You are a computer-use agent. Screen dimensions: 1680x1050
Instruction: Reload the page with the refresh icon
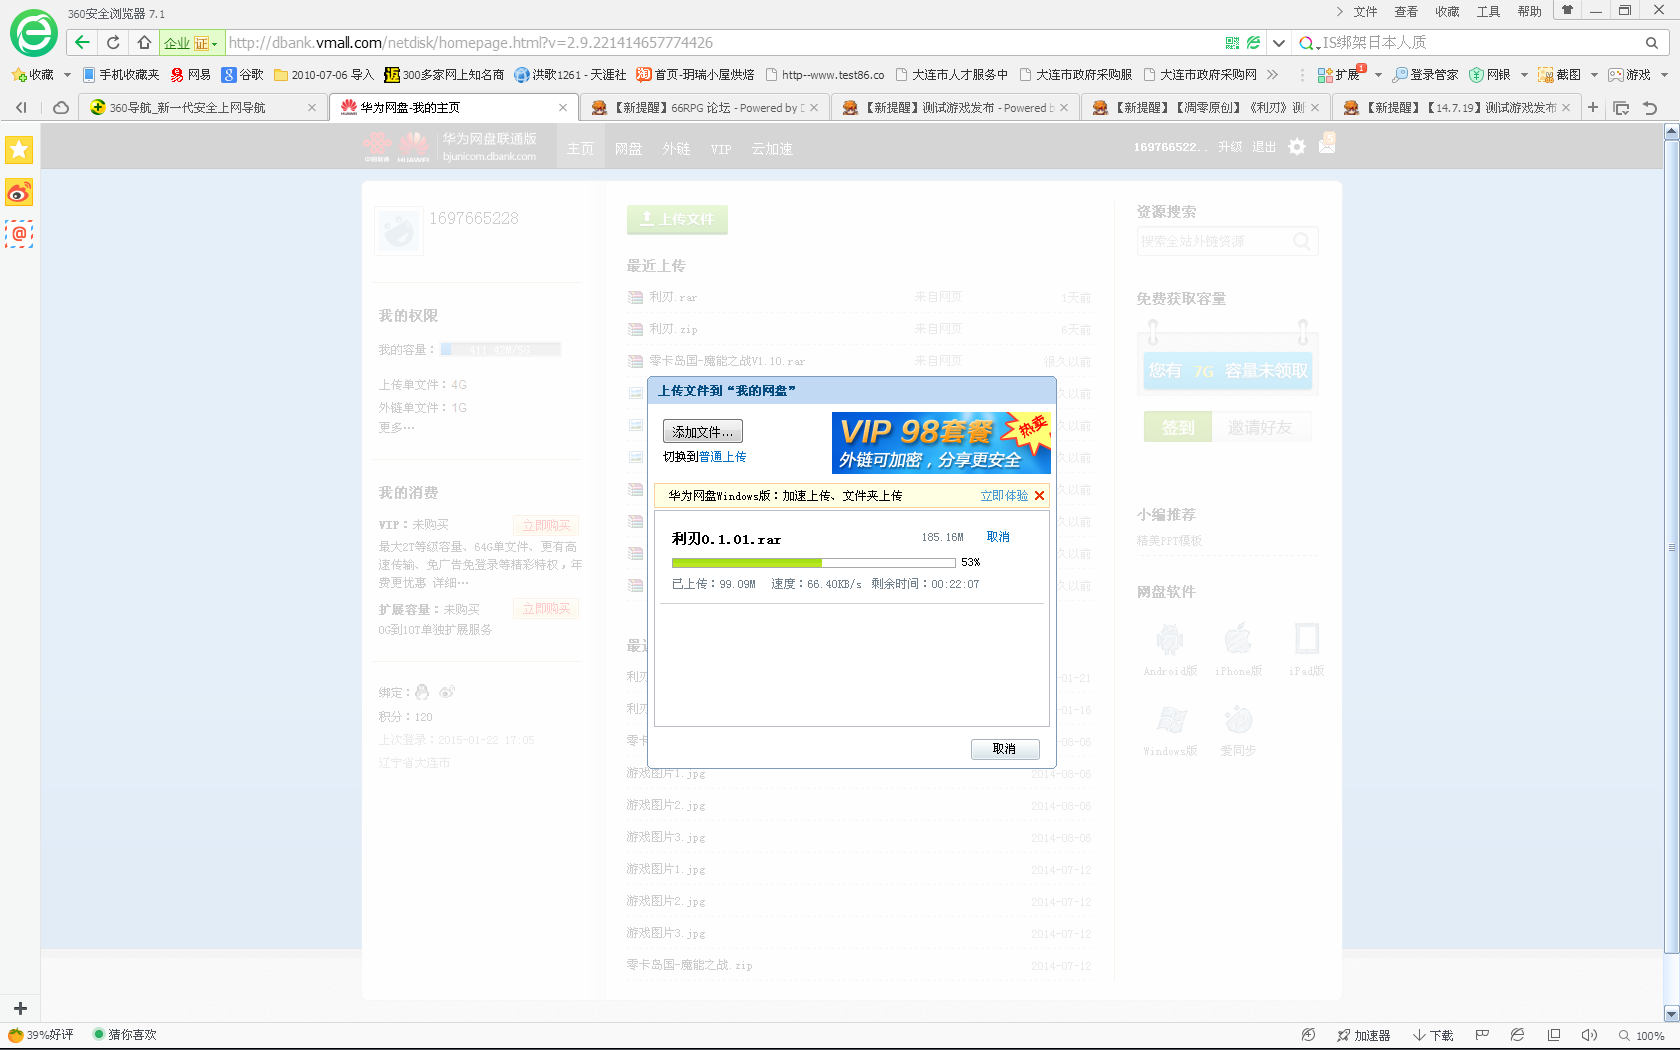click(113, 42)
